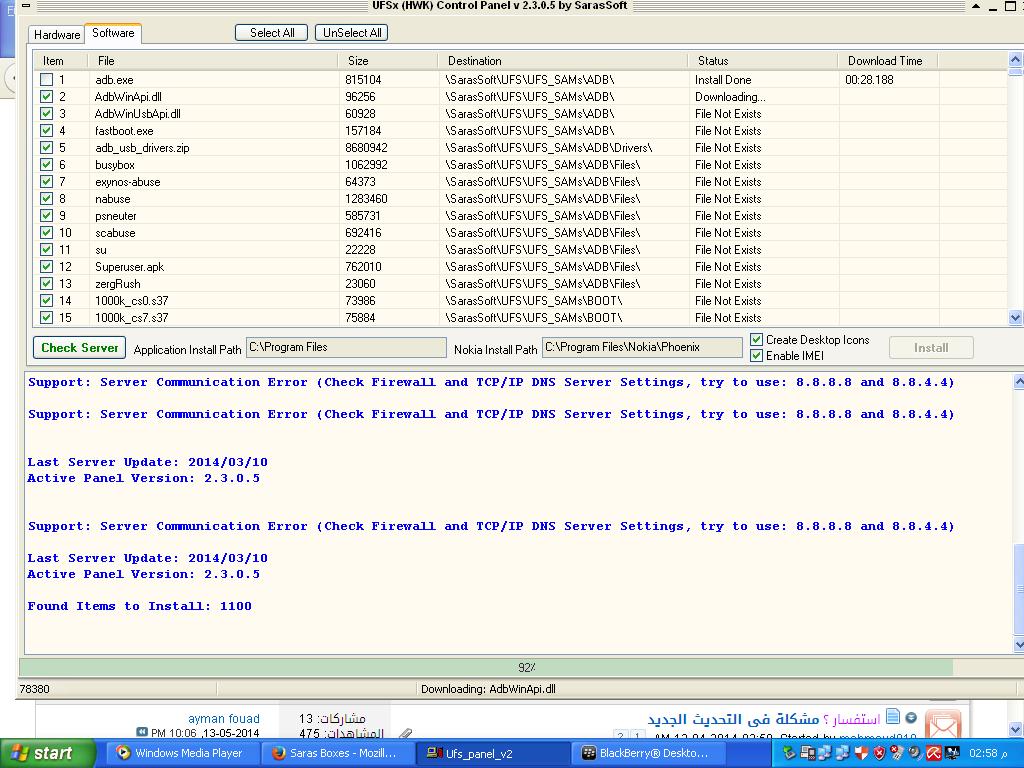
Task: Select the 1000k_cs0.s37 file name
Action: tap(131, 300)
